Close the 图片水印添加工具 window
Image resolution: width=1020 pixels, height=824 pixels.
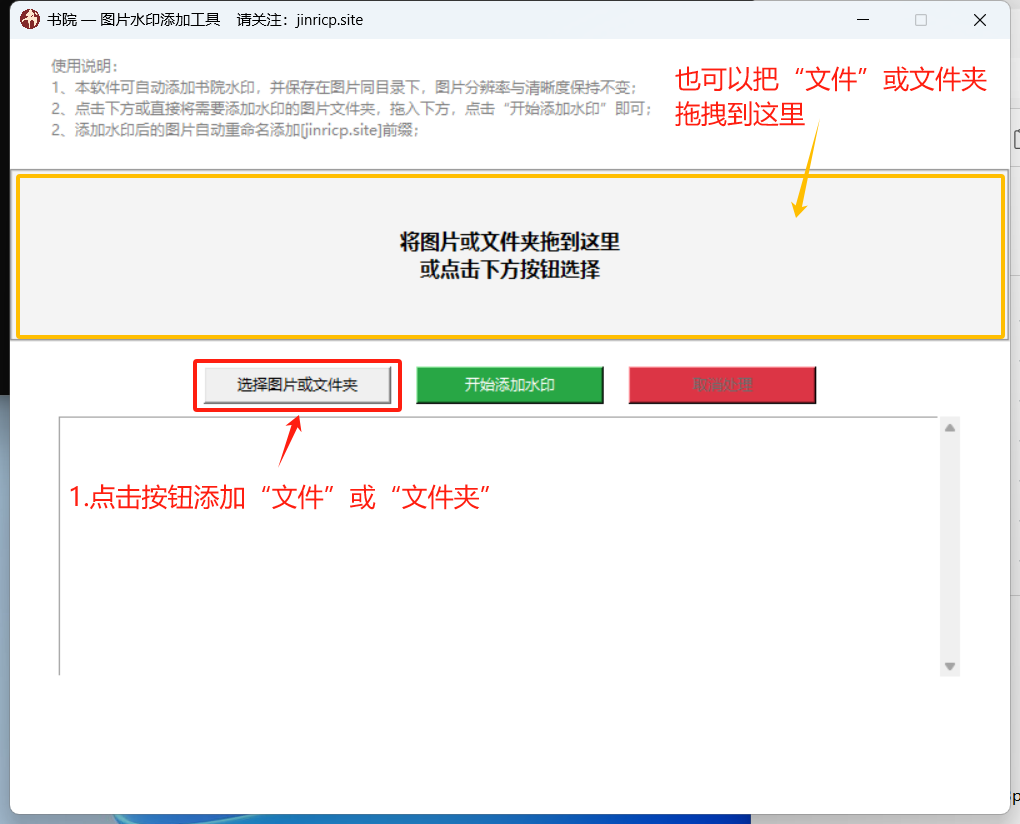(x=979, y=19)
